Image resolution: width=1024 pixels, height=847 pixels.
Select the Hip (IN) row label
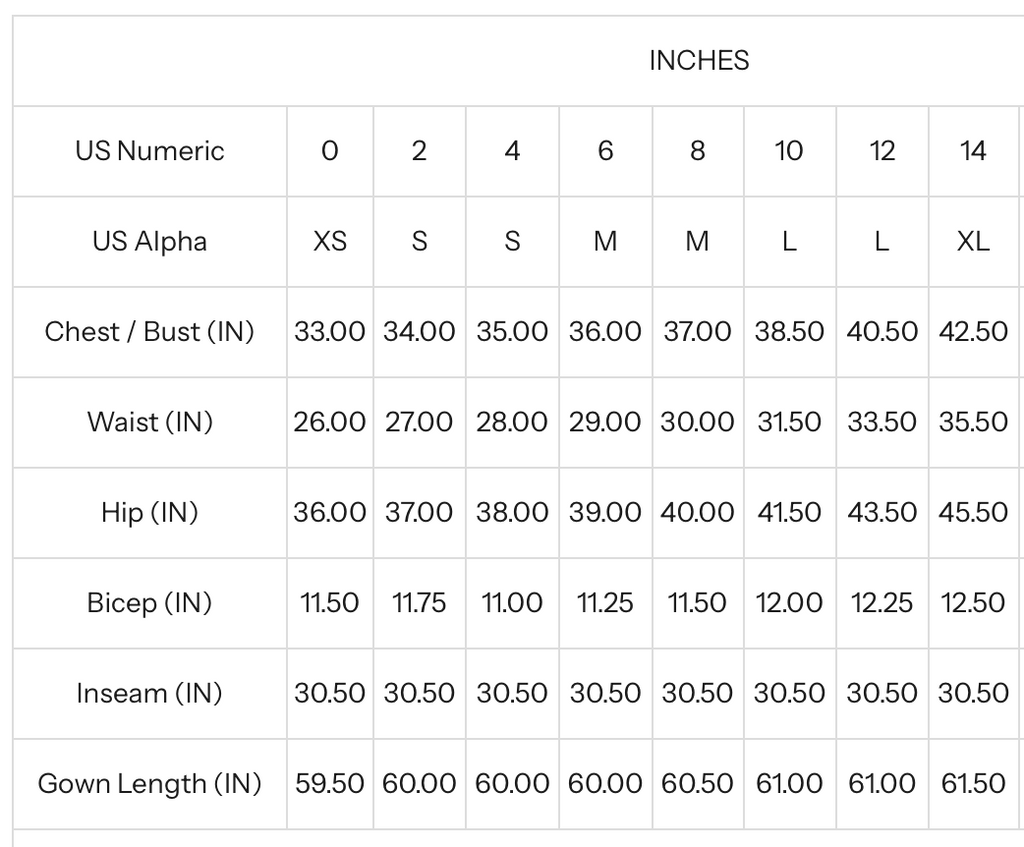pyautogui.click(x=150, y=513)
